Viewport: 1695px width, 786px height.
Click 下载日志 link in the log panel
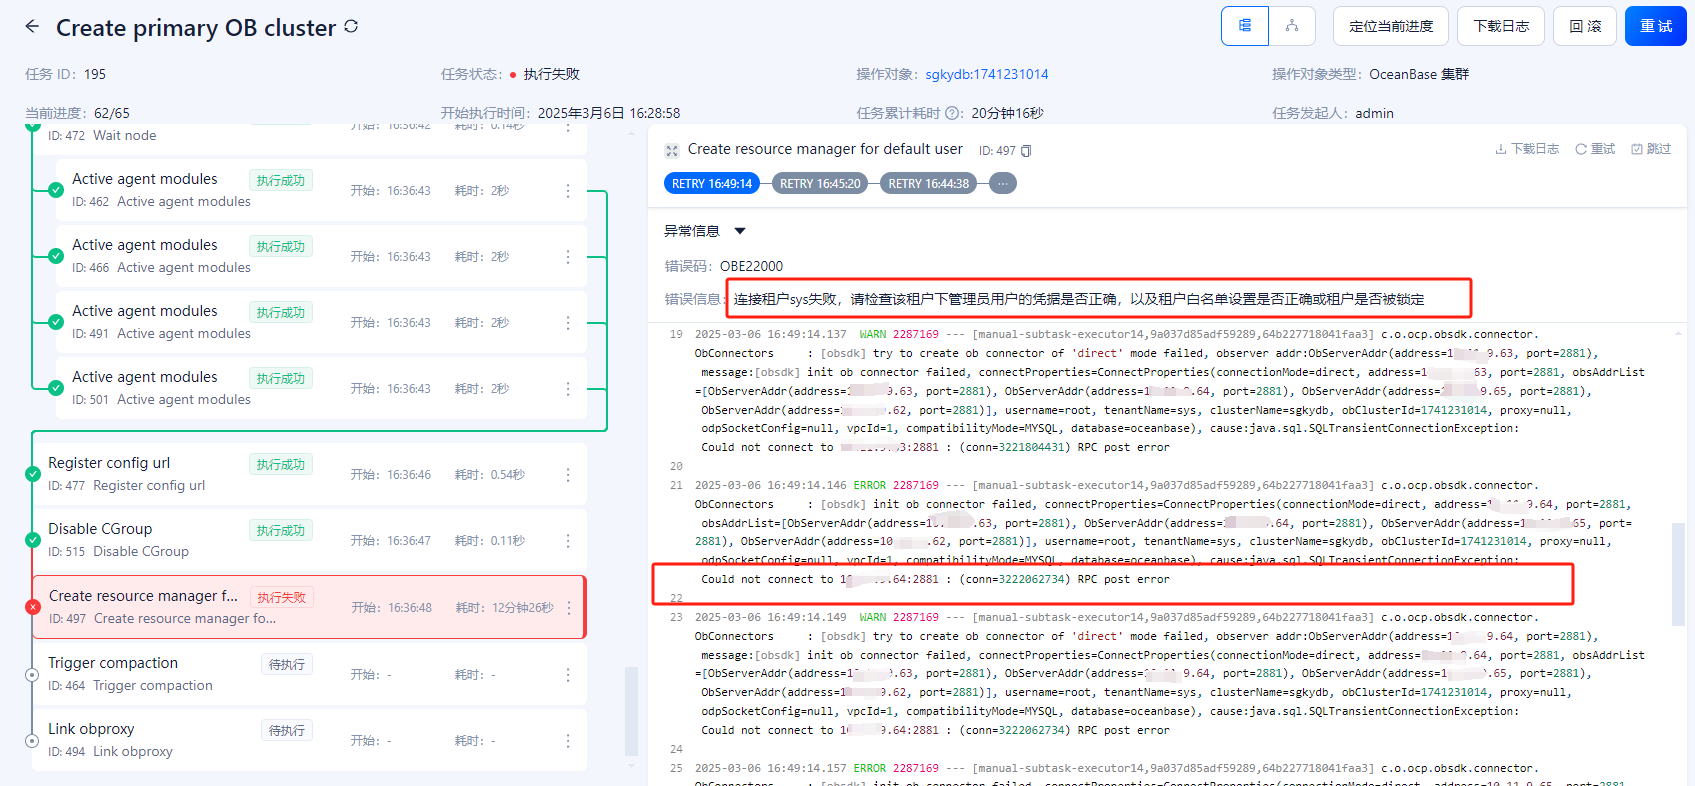point(1527,149)
